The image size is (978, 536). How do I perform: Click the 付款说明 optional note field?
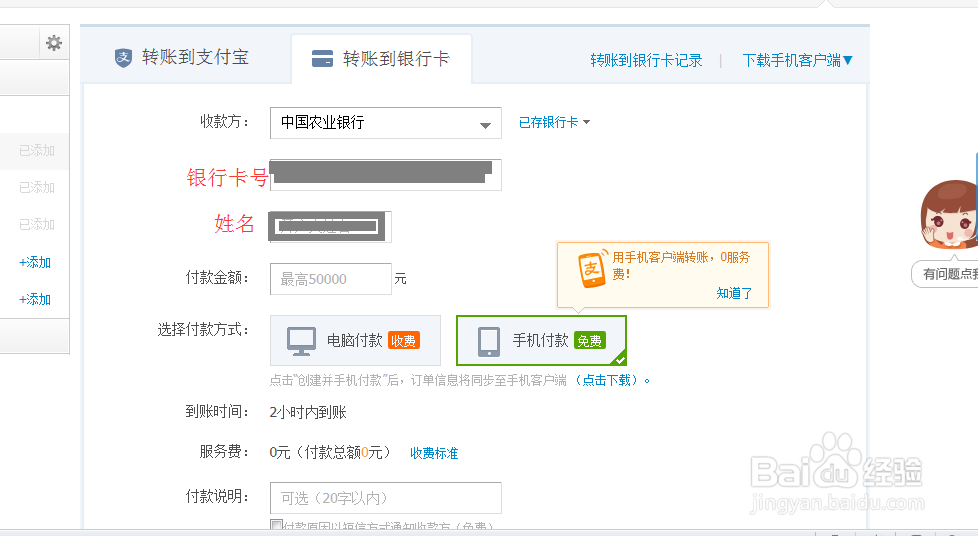pos(385,498)
